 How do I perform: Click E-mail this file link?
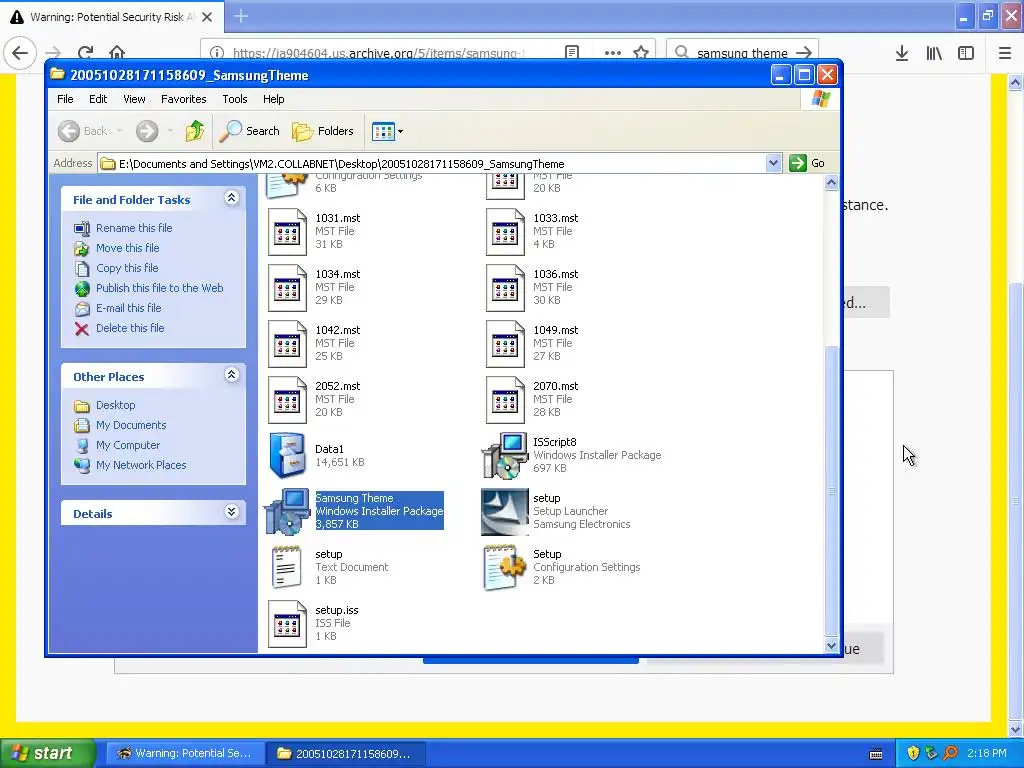pyautogui.click(x=129, y=308)
